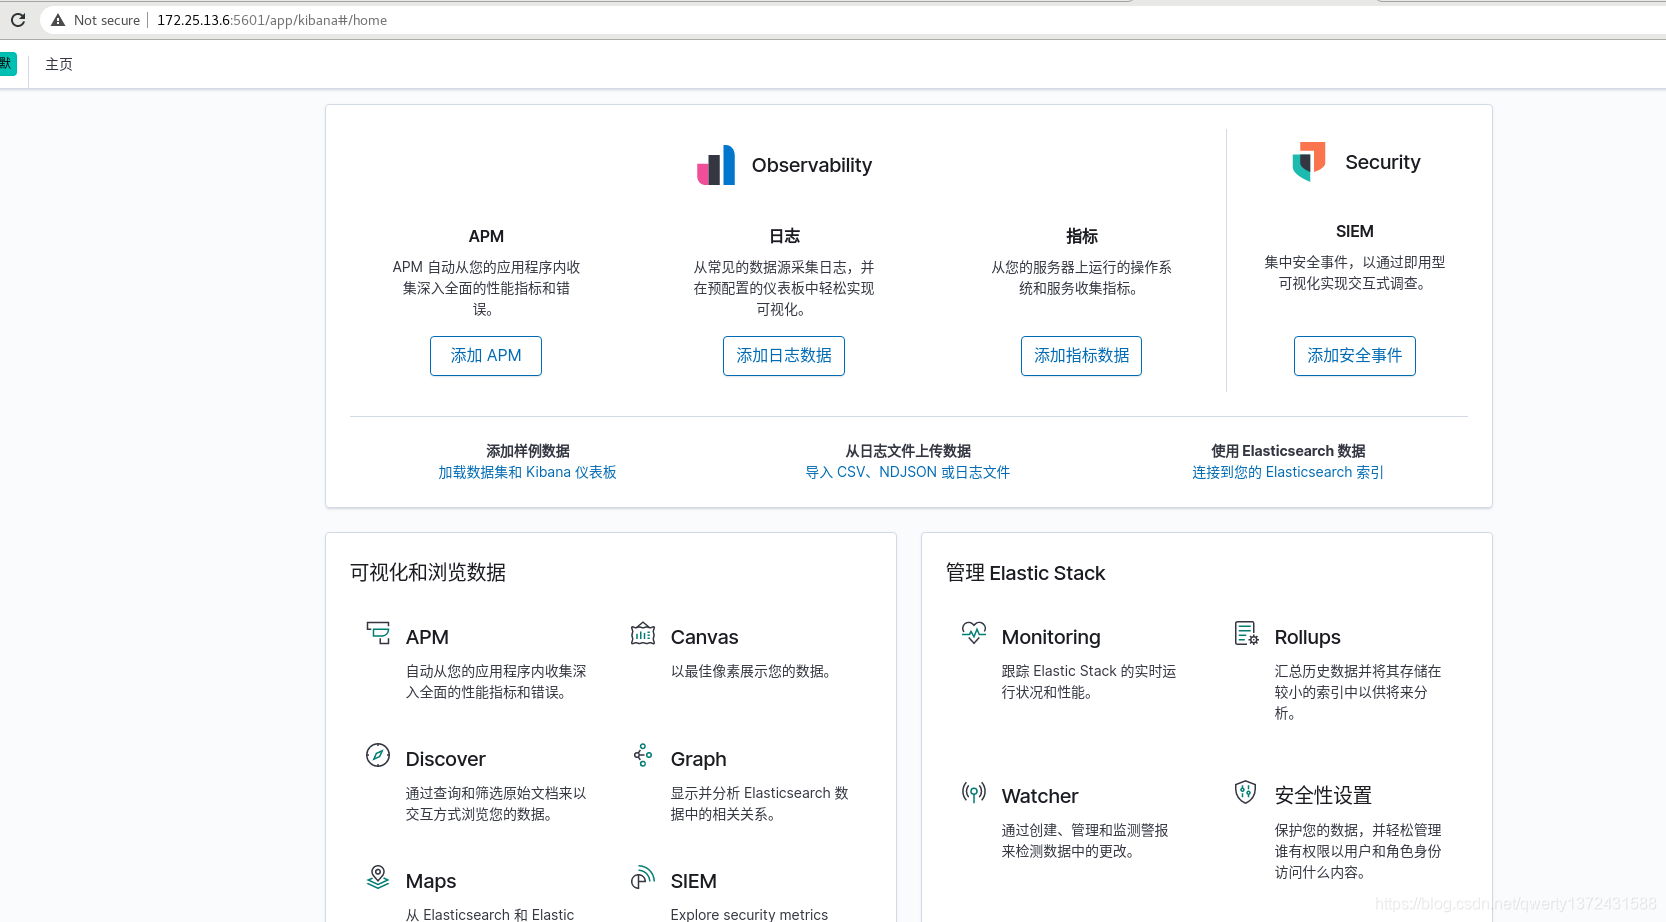Screen dimensions: 1666x922
Task: Click the Discover compass icon
Action: coord(378,755)
